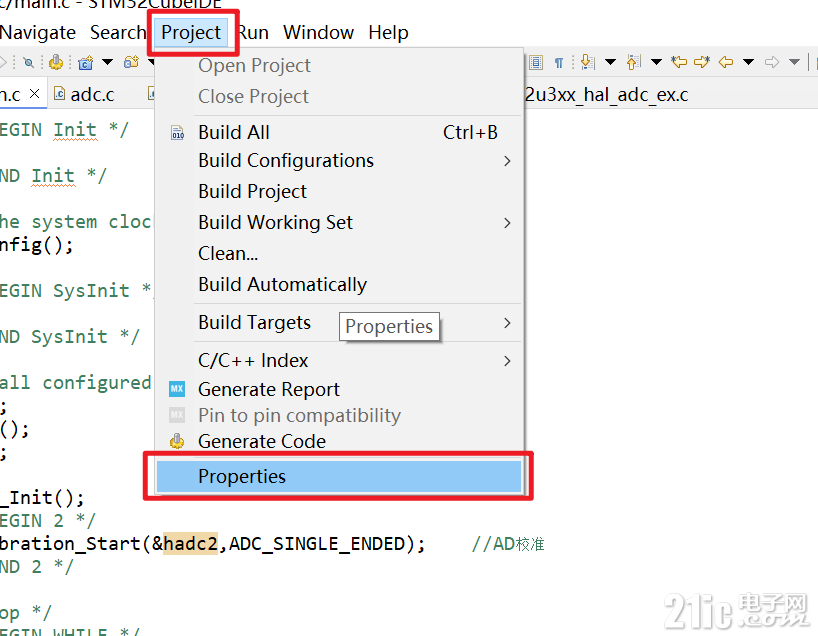Expand the Build Configurations submenu
Viewport: 818px width, 636px height.
point(339,161)
